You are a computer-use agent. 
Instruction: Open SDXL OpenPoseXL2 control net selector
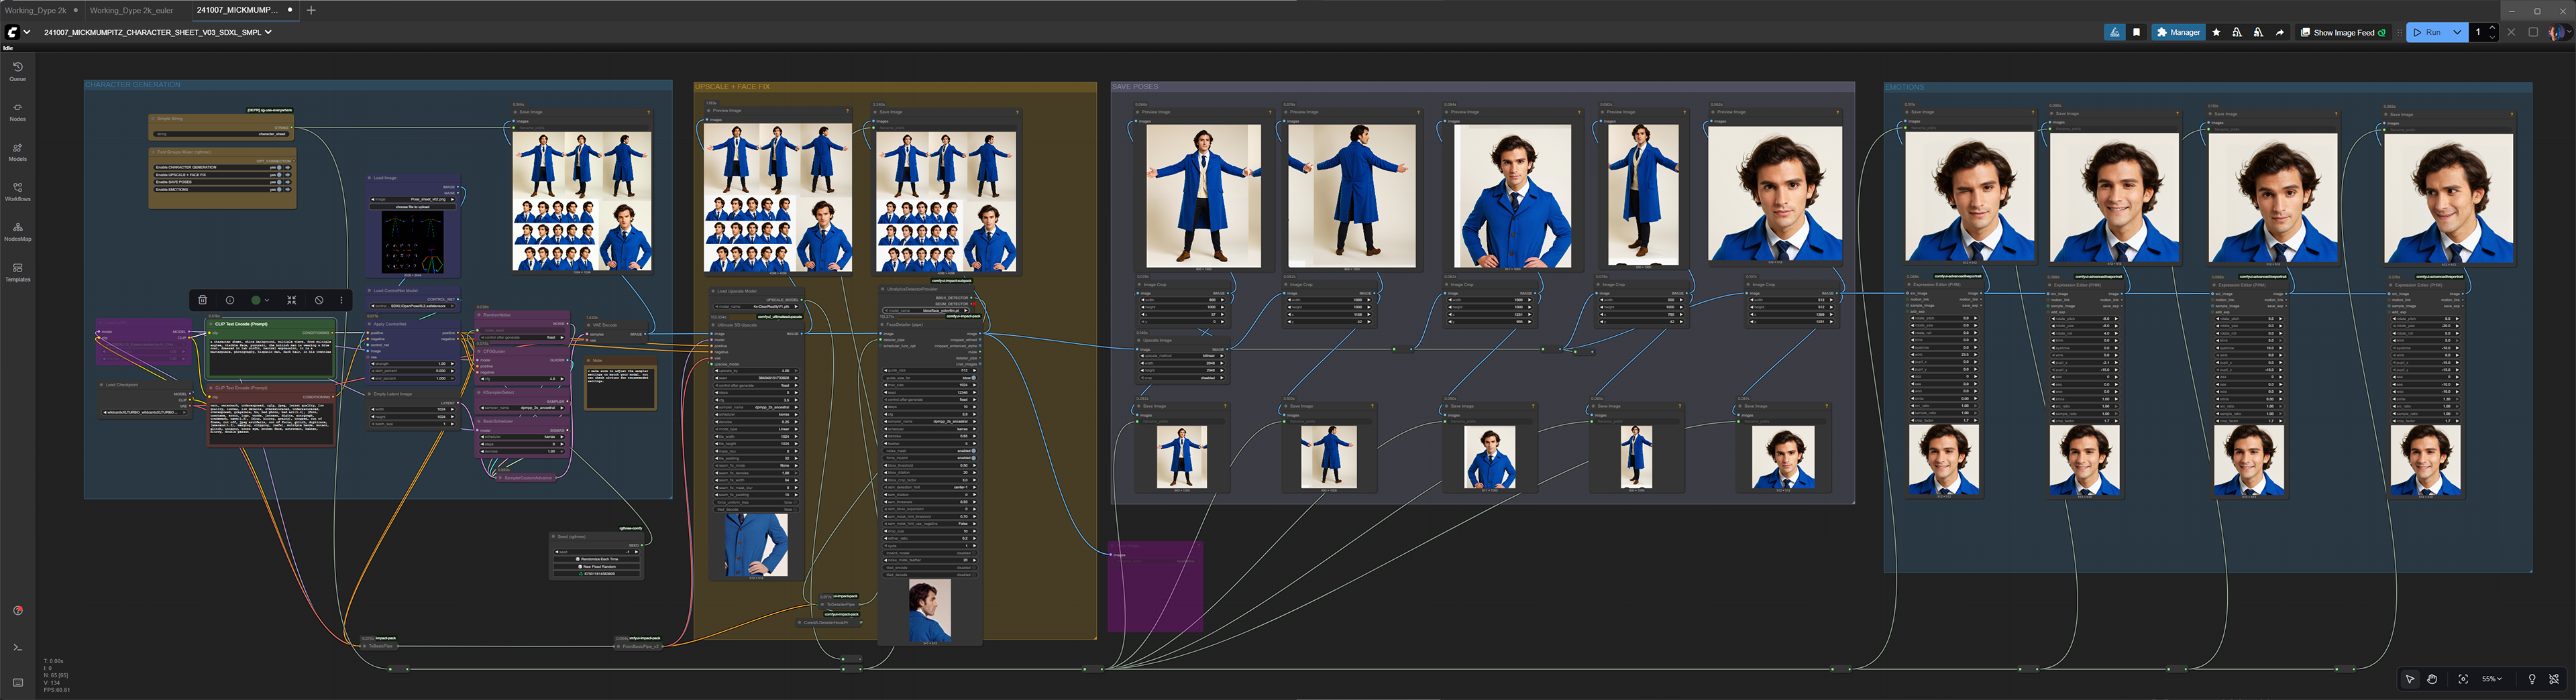413,306
